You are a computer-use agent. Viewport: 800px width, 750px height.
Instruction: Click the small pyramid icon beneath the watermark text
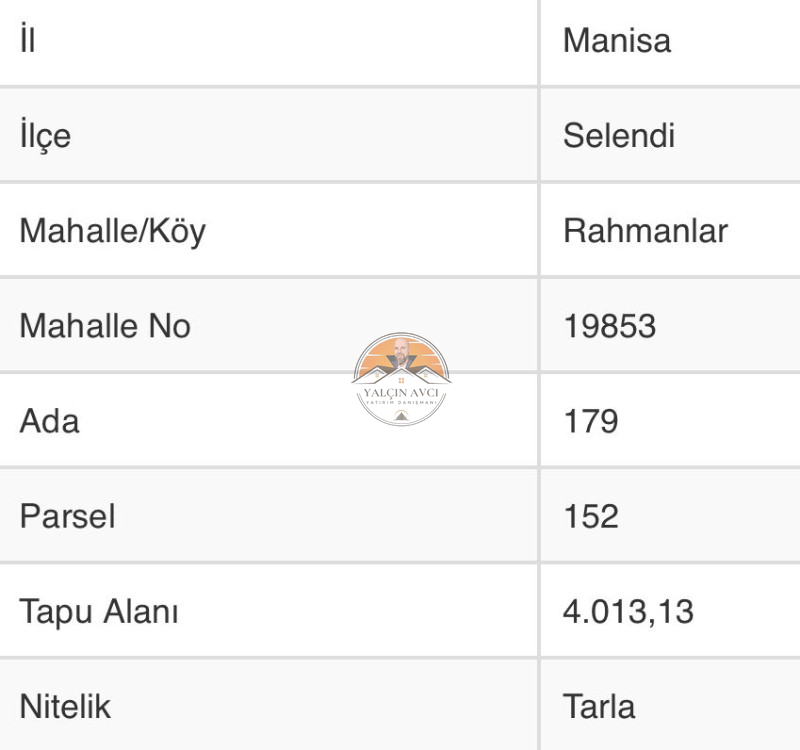(401, 416)
